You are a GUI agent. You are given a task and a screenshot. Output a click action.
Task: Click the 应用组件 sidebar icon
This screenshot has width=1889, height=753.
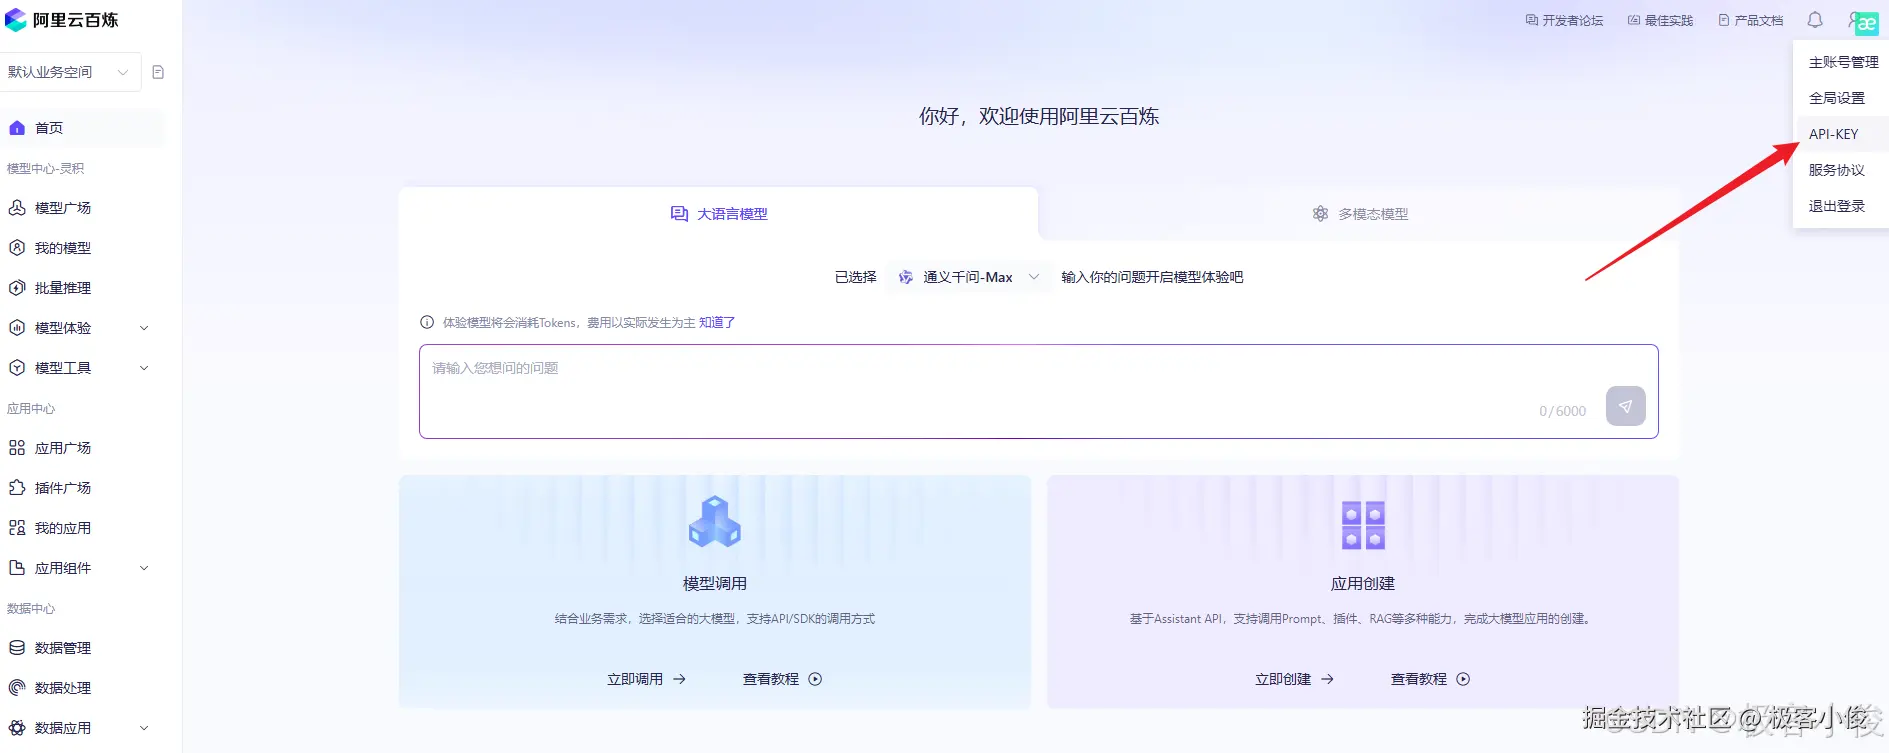pos(17,568)
